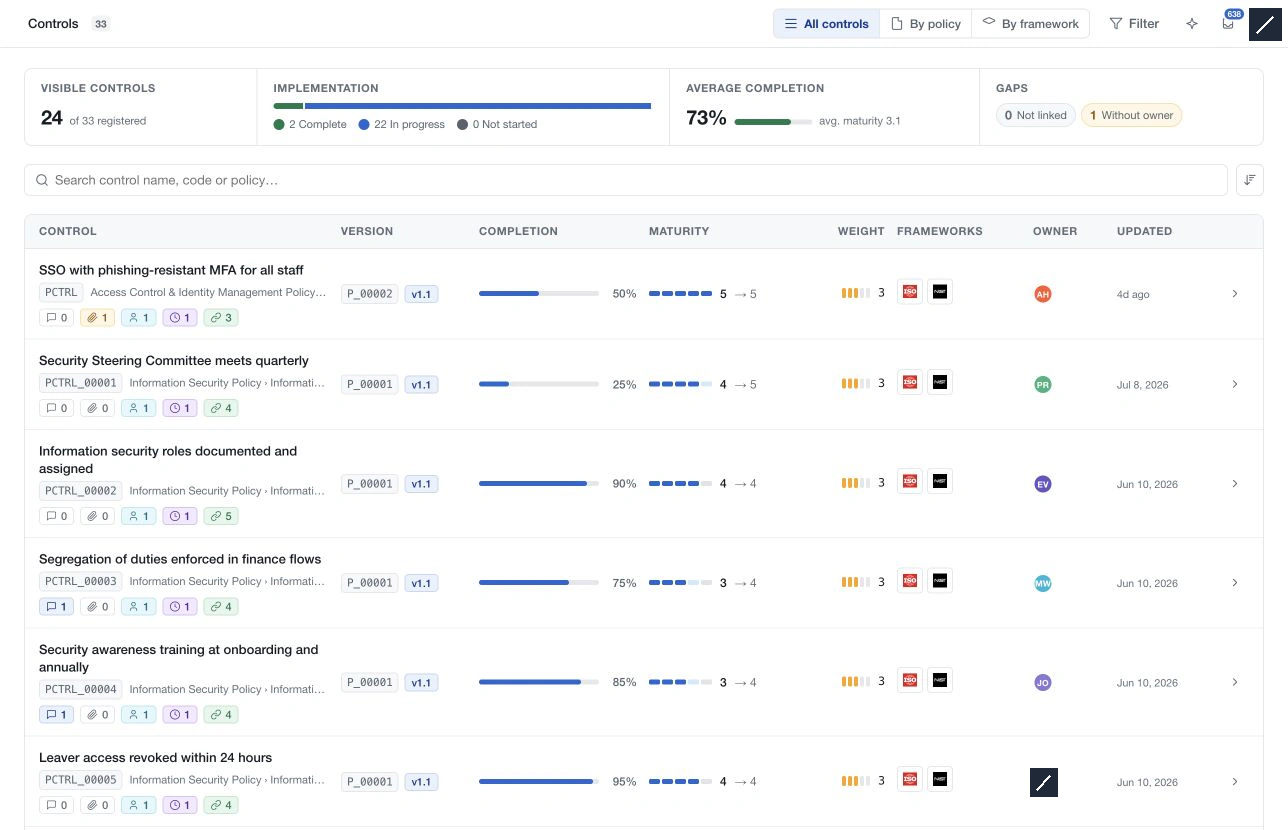Click the 95% completion bar for Leaver access
Viewport: 1288px width, 830px height.
[x=539, y=782]
